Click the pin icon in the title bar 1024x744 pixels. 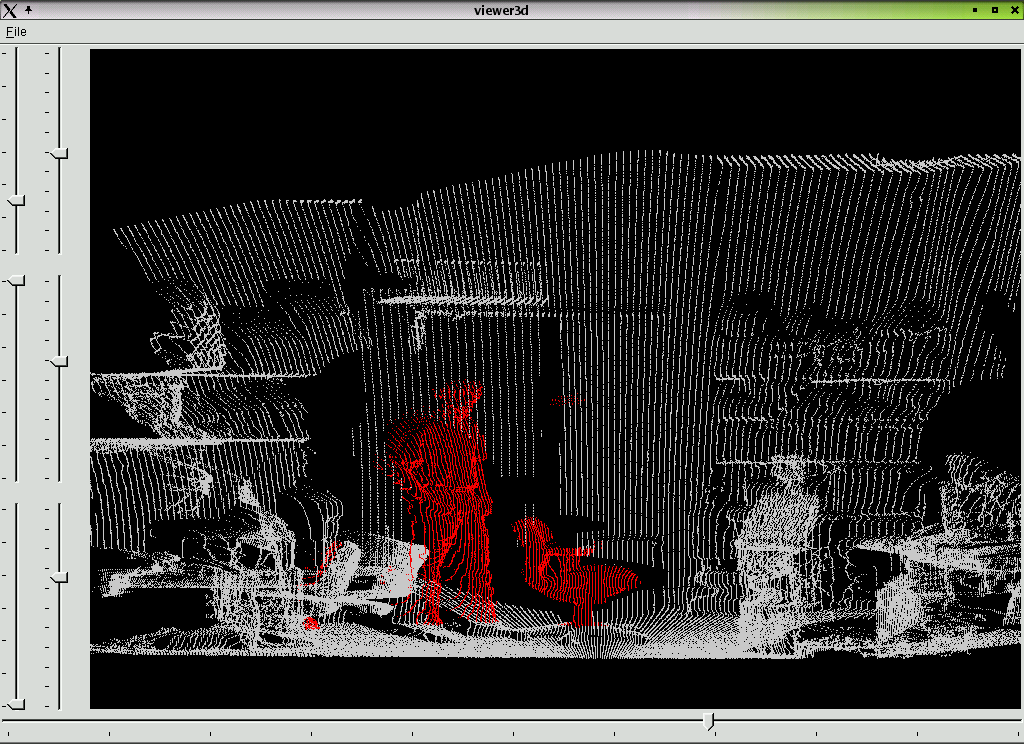28,10
